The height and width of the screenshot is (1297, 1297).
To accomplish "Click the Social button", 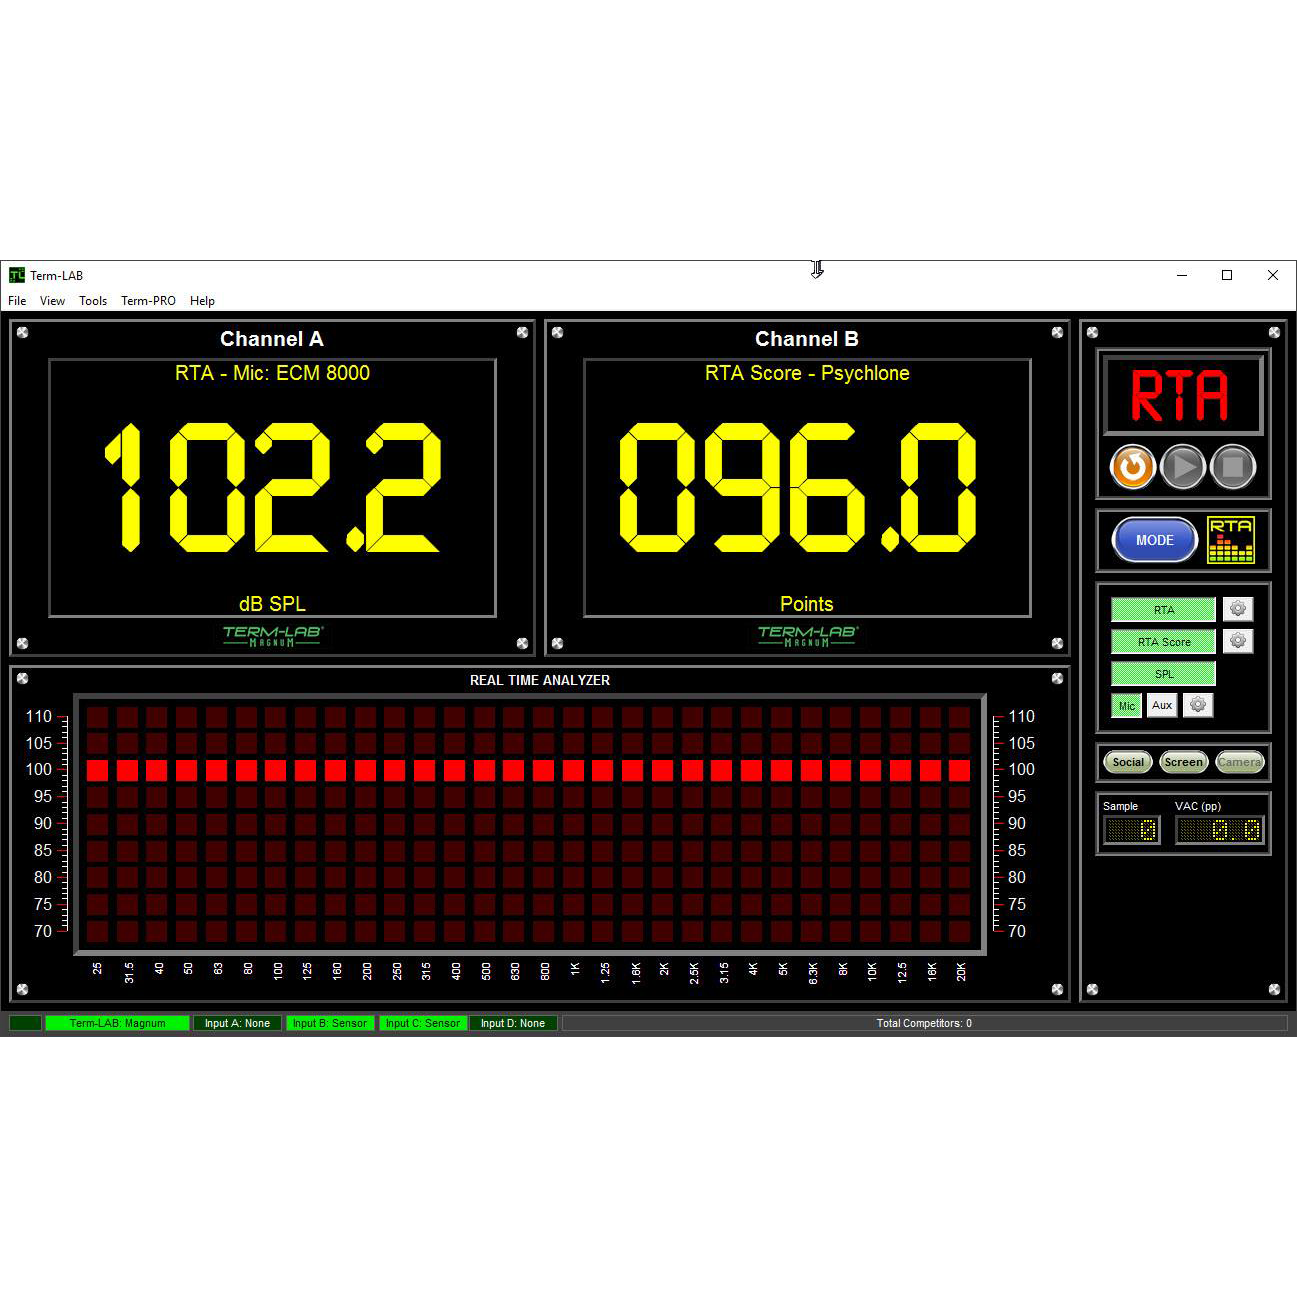I will pos(1128,762).
